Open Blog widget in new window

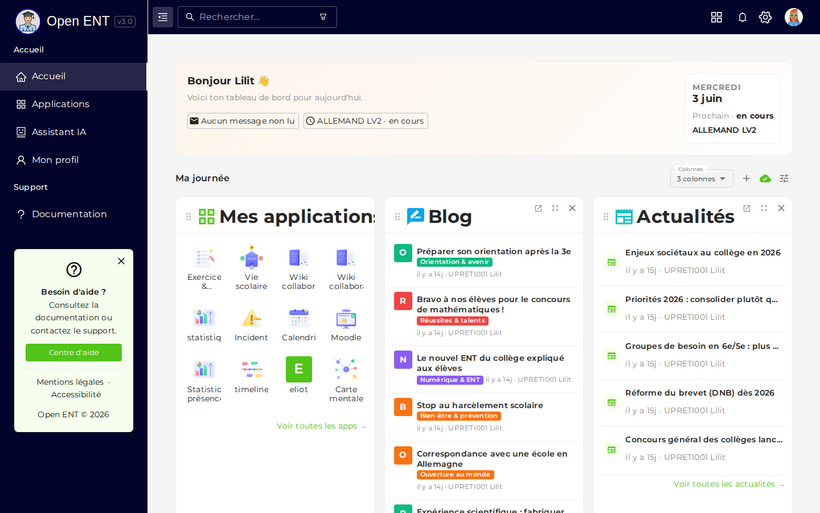538,208
